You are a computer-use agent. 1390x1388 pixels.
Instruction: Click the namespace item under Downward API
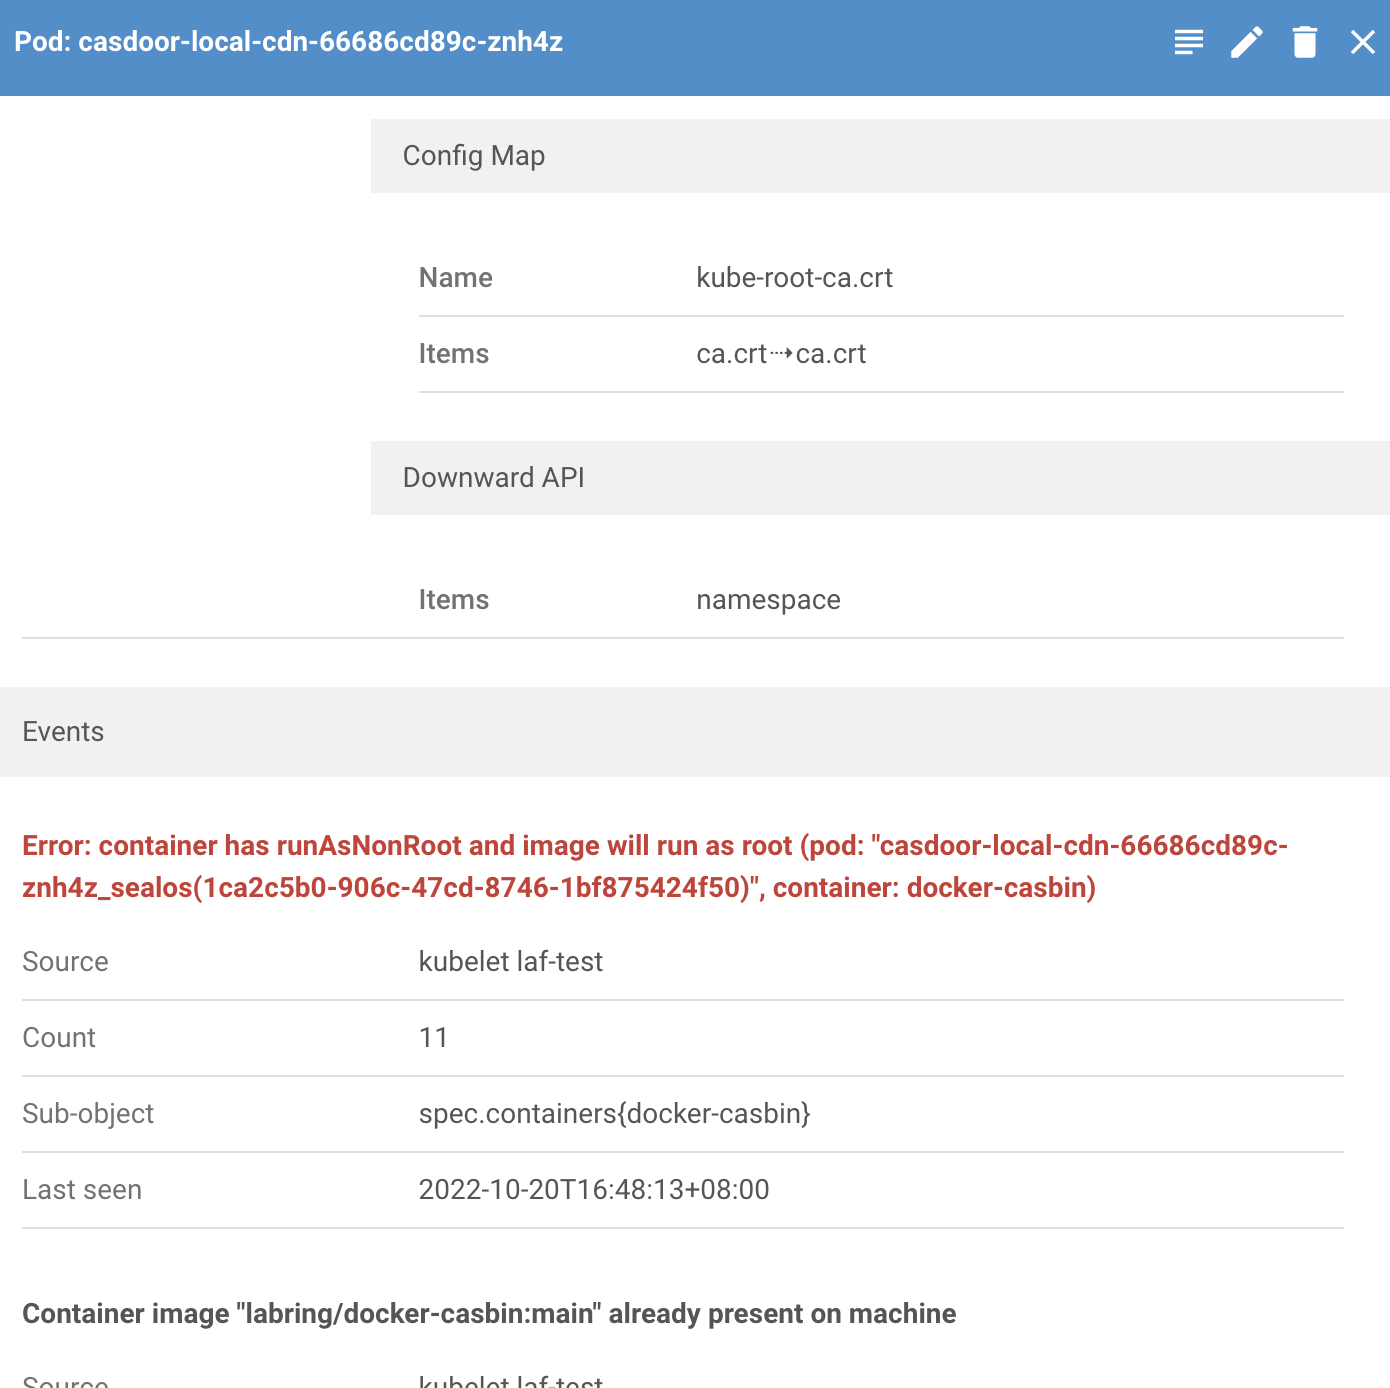click(x=768, y=599)
